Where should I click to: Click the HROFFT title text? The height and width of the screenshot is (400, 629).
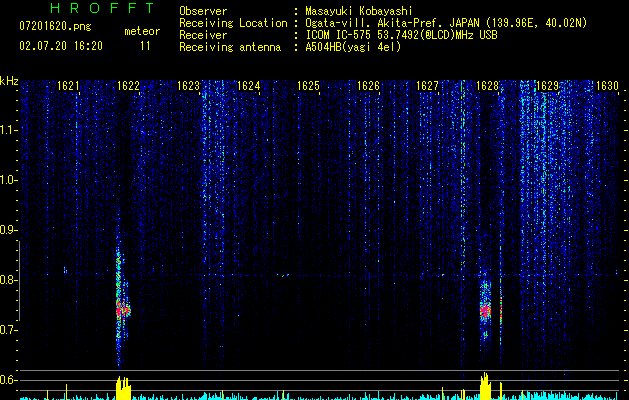[103, 8]
